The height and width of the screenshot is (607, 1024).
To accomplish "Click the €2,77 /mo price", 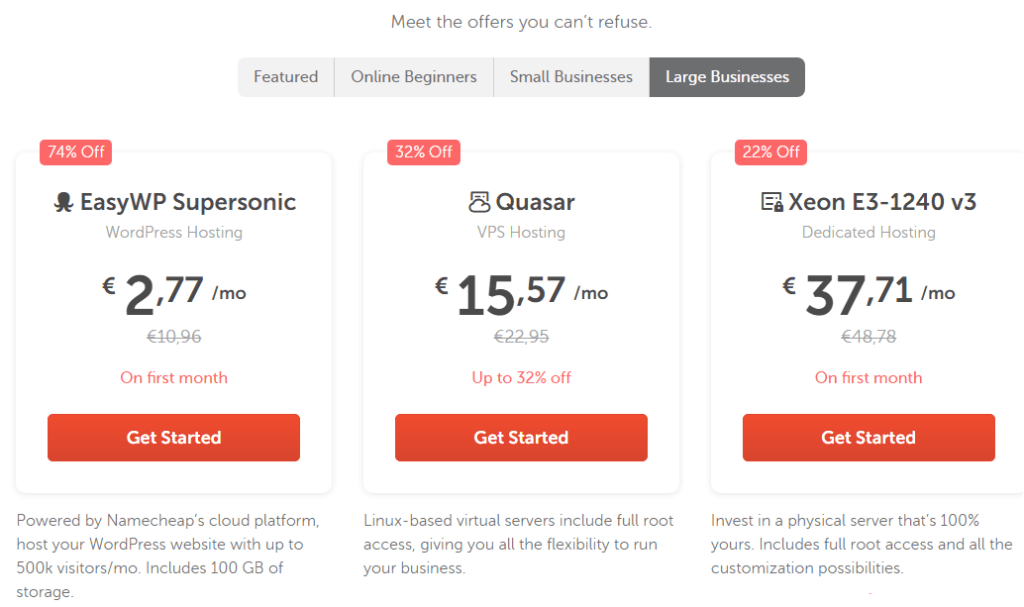I will (174, 293).
